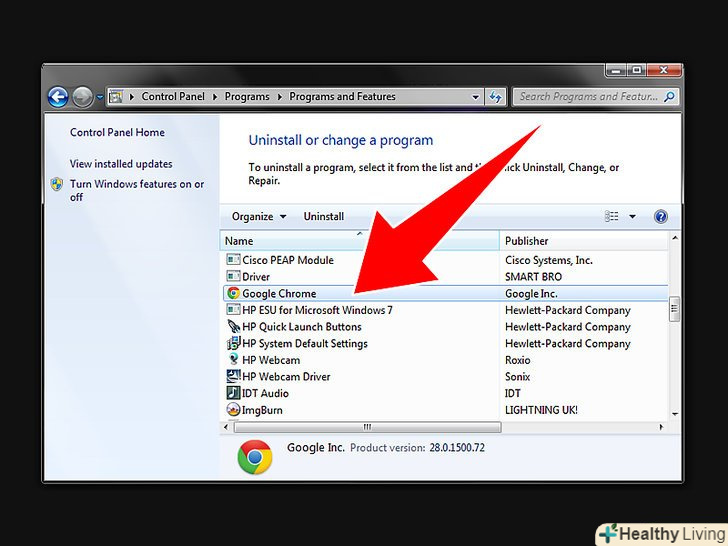Click the IDT Audio icon
728x546 pixels.
point(233,393)
